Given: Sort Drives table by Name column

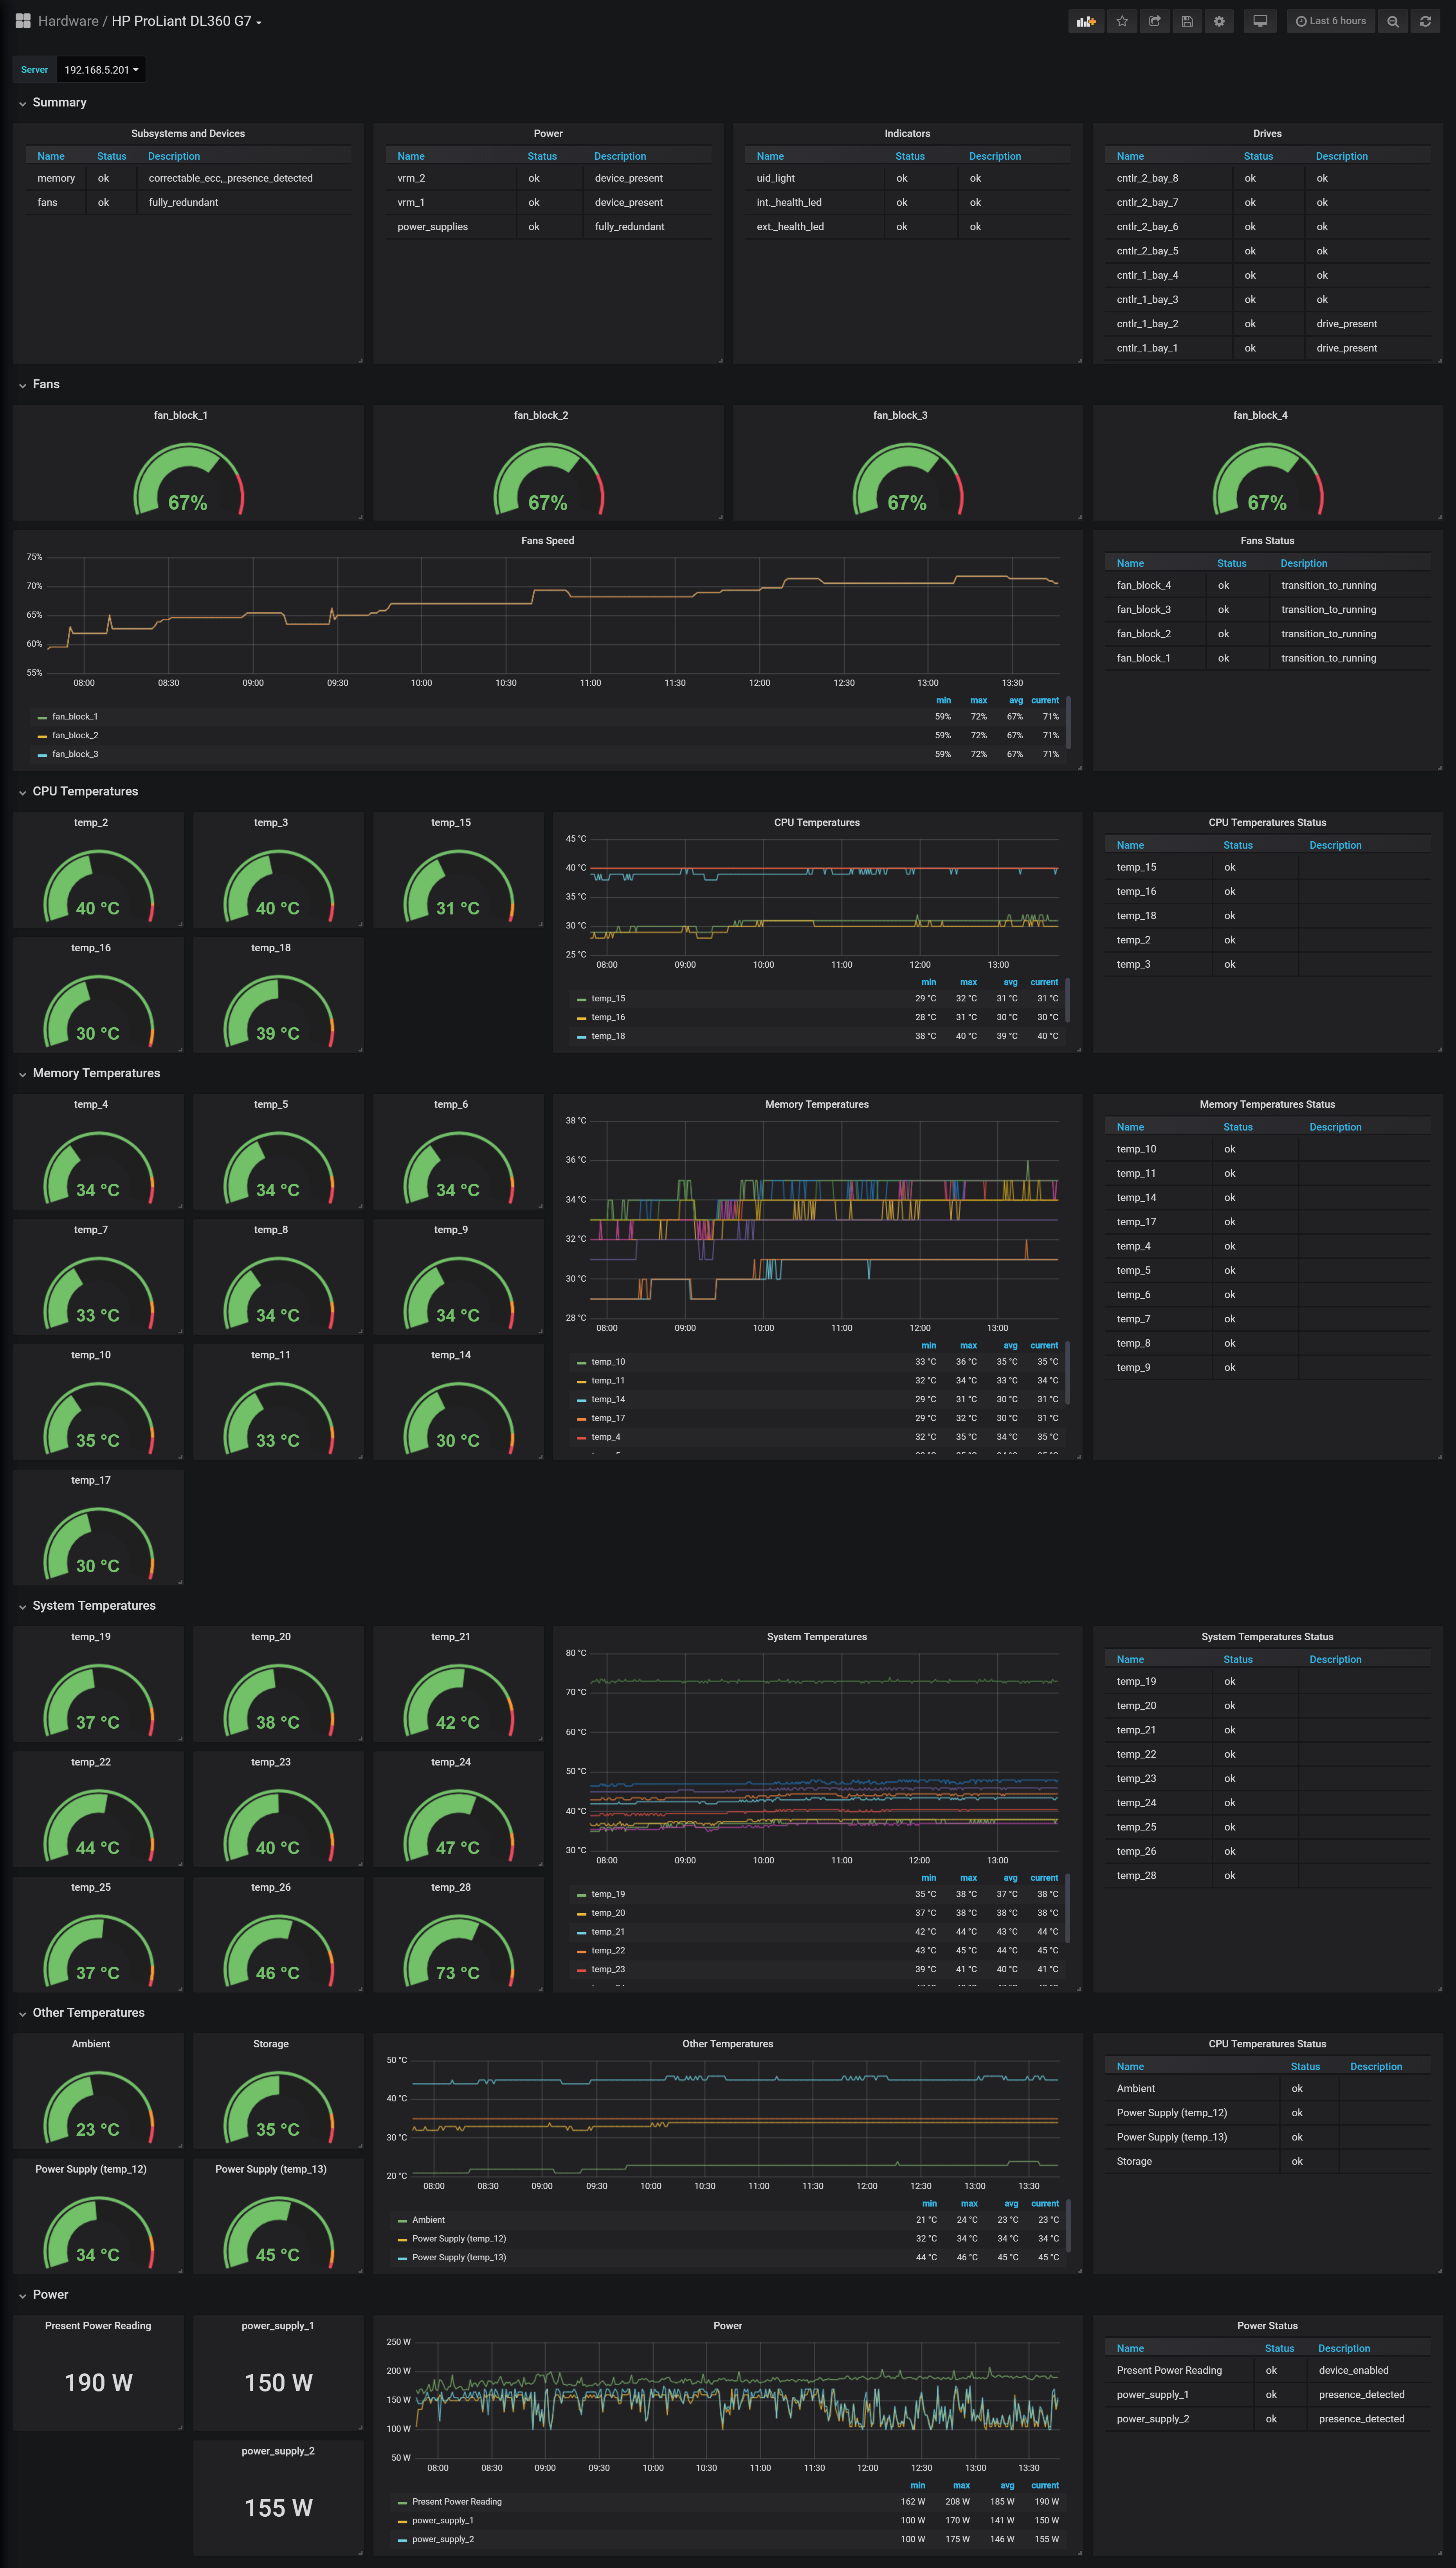Looking at the screenshot, I should pyautogui.click(x=1130, y=157).
